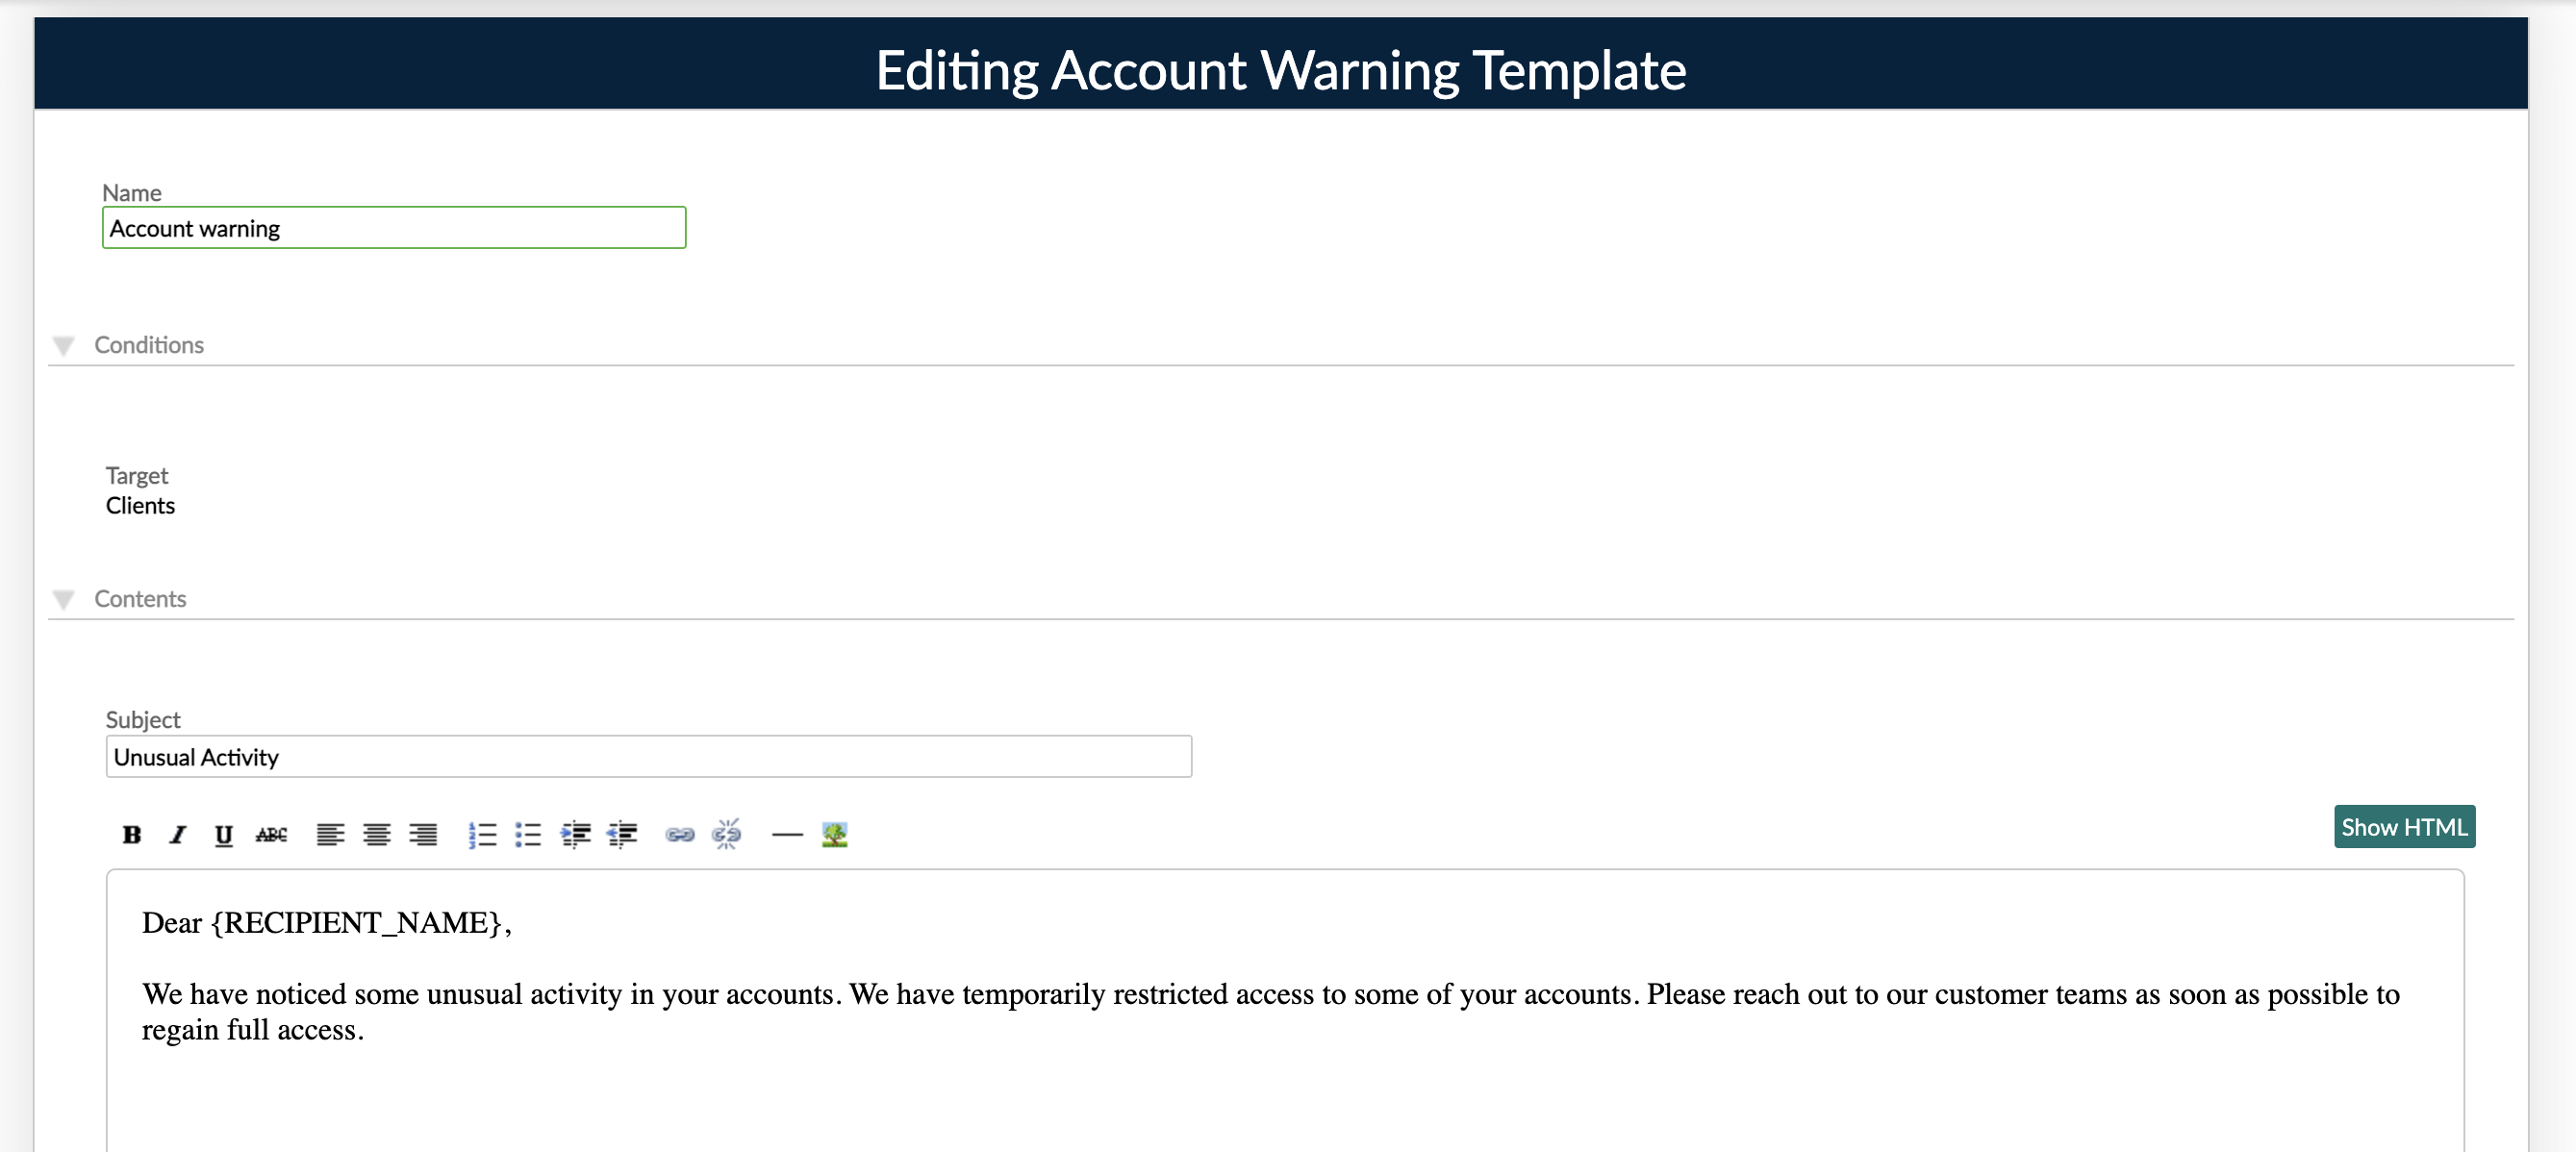Apply underline formatting

pos(224,835)
